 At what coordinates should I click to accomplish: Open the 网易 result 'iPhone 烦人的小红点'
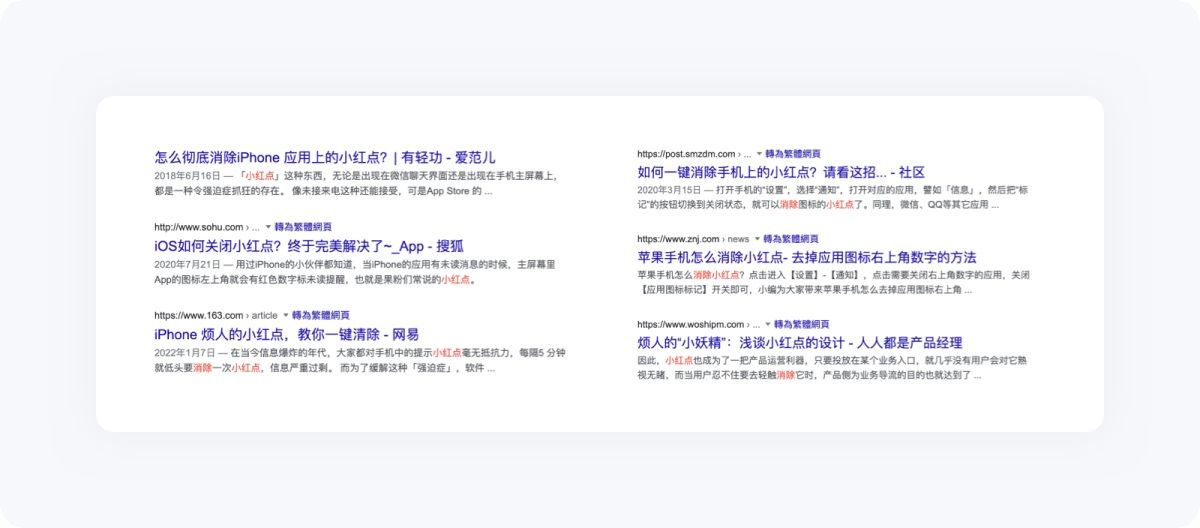pos(287,334)
